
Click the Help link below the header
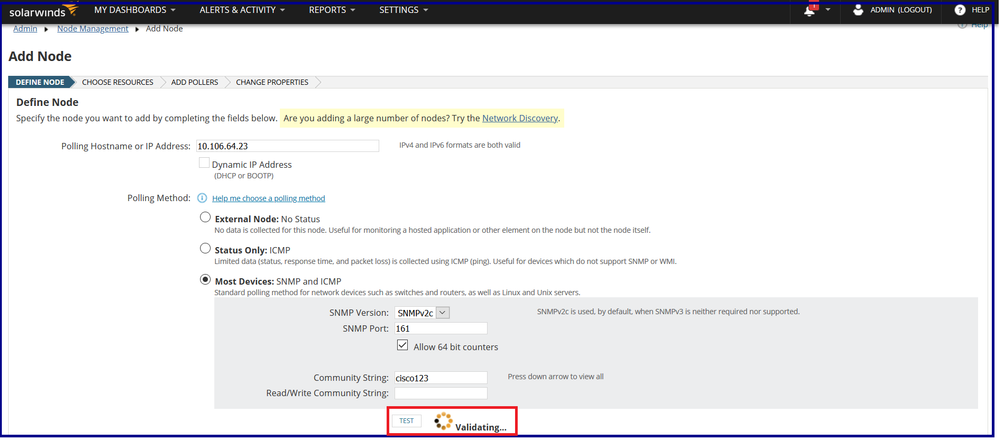(978, 25)
